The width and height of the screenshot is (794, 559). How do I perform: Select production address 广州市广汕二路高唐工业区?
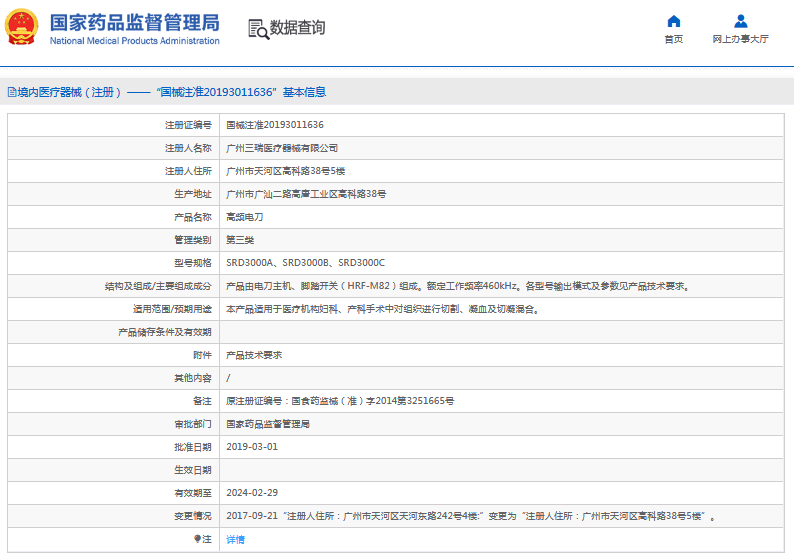click(x=306, y=194)
